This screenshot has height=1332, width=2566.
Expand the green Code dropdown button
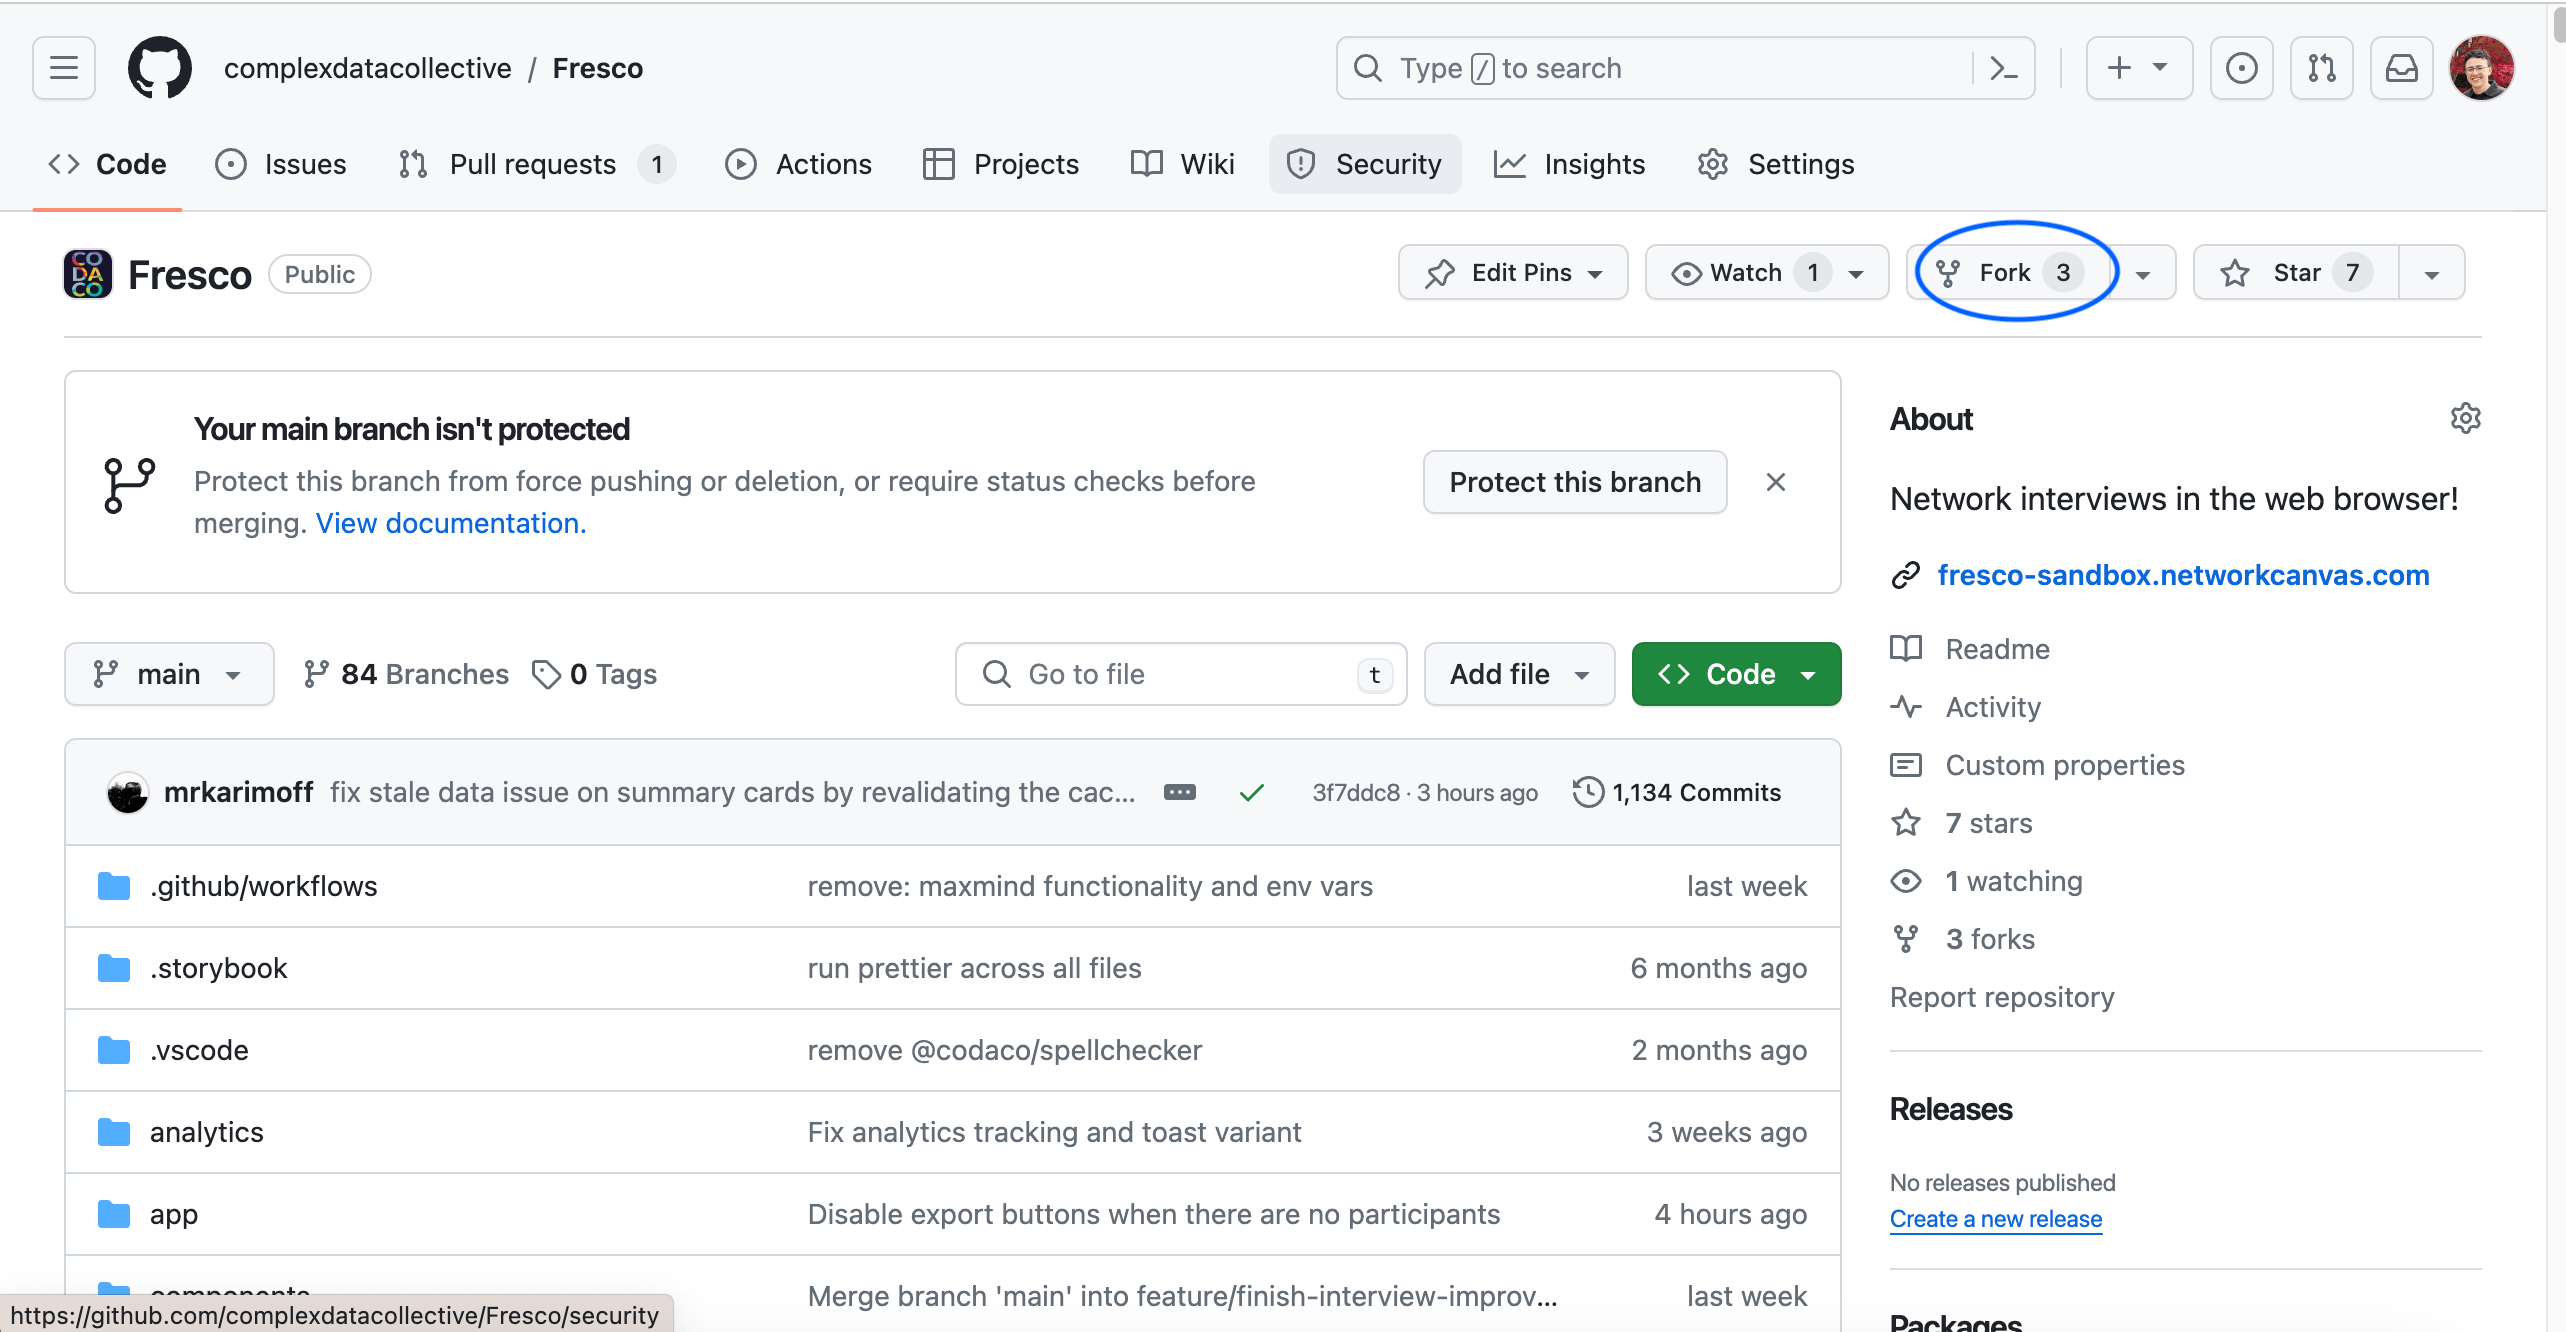tap(1735, 674)
